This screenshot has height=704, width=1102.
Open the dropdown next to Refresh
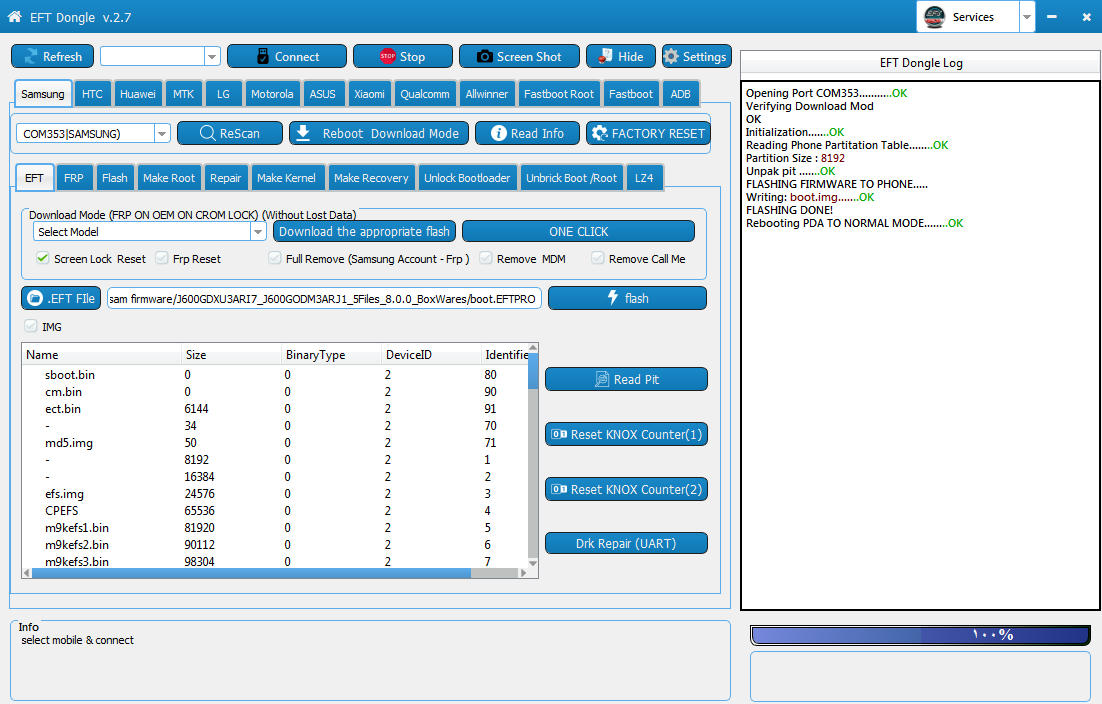212,56
